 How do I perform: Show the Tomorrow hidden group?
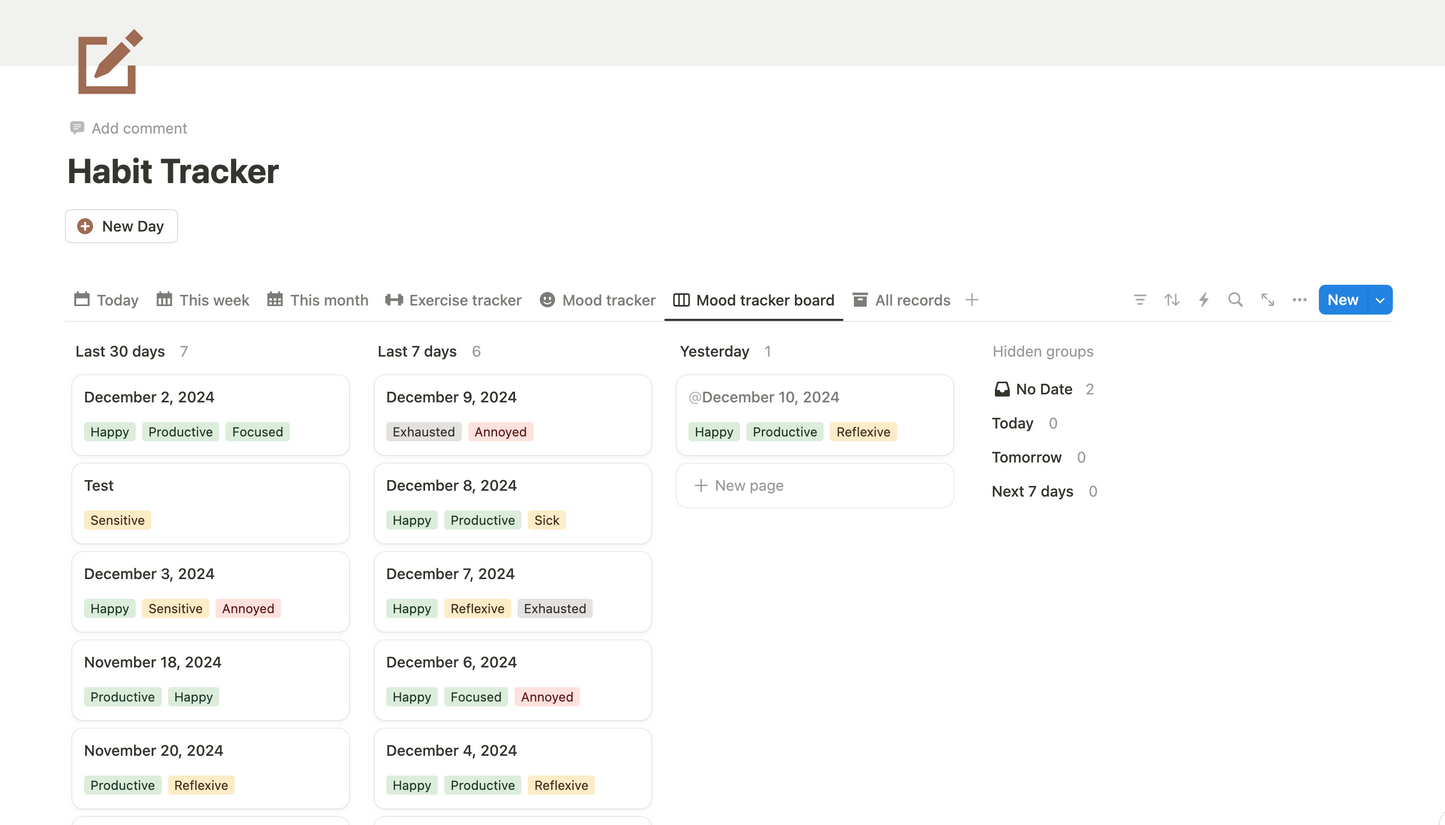[x=1026, y=457]
